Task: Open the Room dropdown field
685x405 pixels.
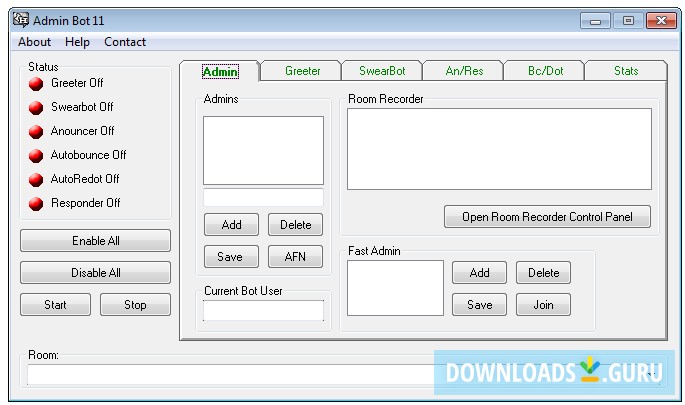Action: click(x=344, y=375)
